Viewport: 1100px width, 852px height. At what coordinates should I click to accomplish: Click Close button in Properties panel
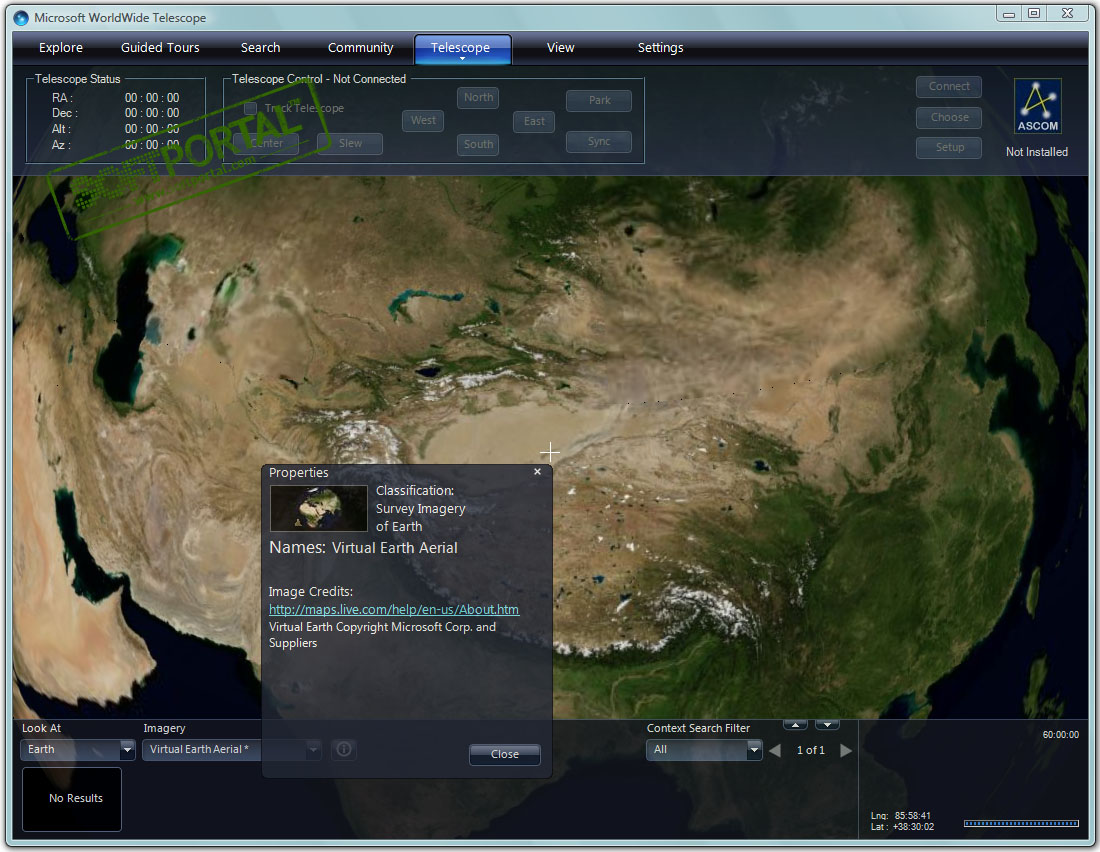coord(505,754)
